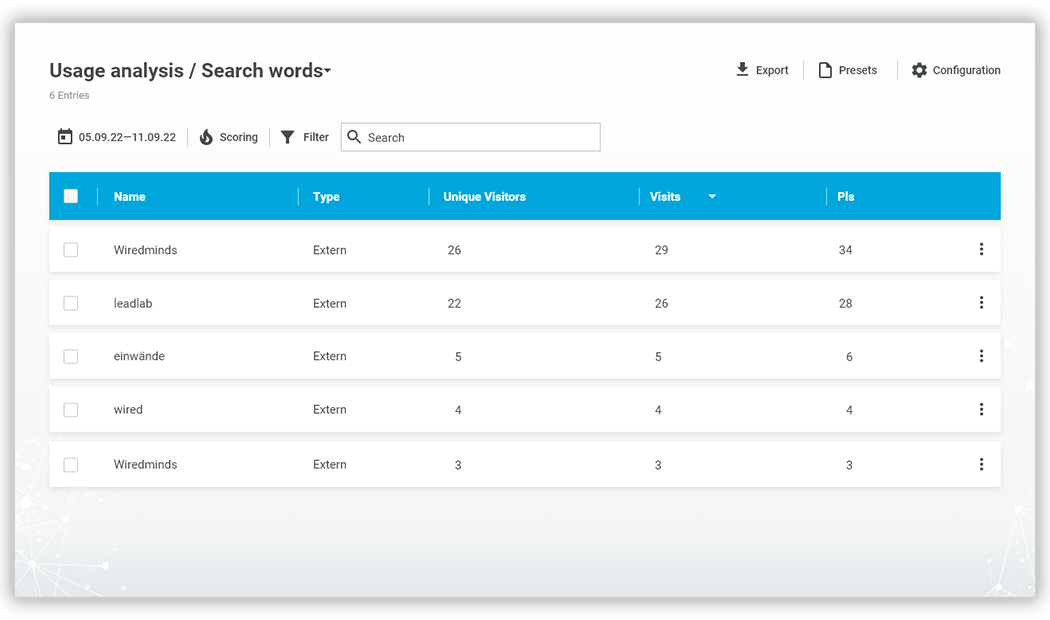This screenshot has width=1050, height=620.
Task: Click the Presets document icon
Action: point(825,70)
